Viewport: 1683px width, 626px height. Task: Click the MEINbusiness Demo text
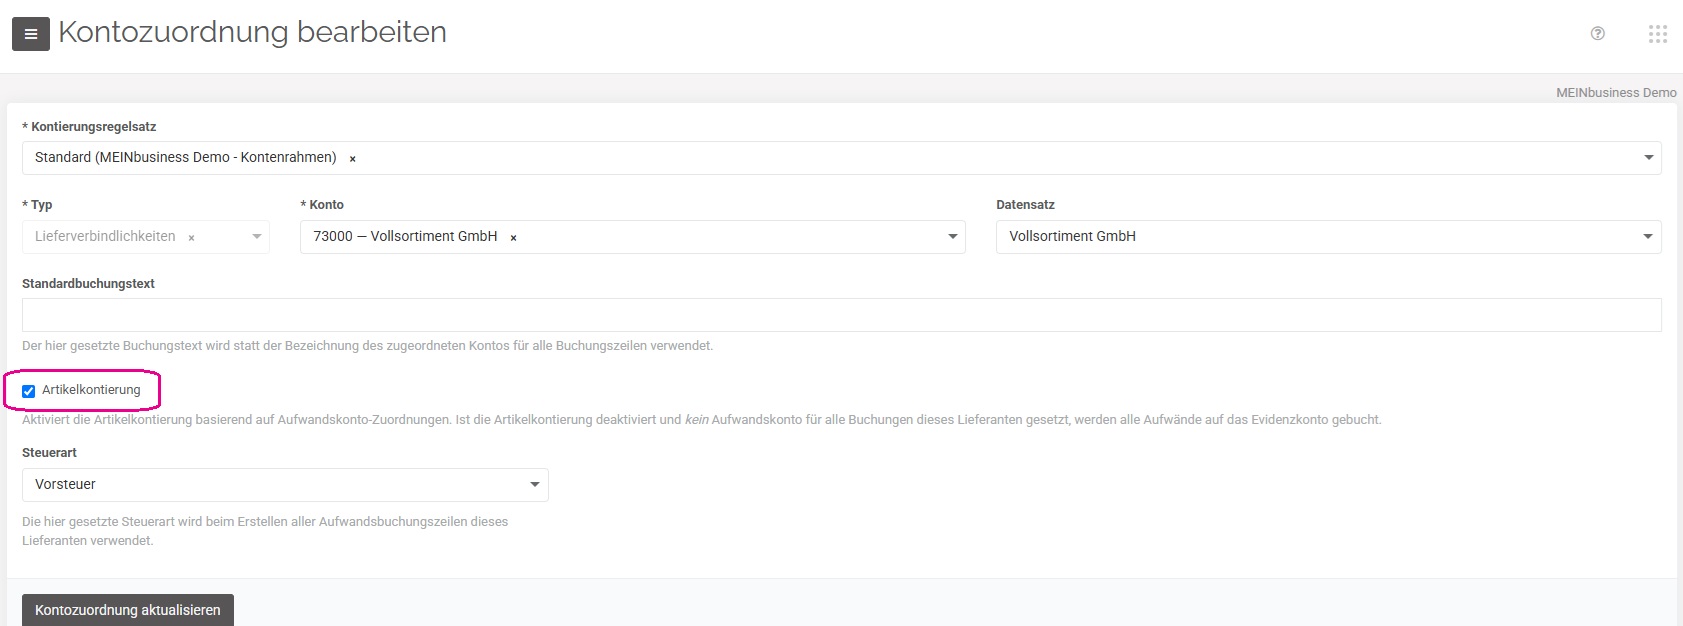(x=1616, y=92)
